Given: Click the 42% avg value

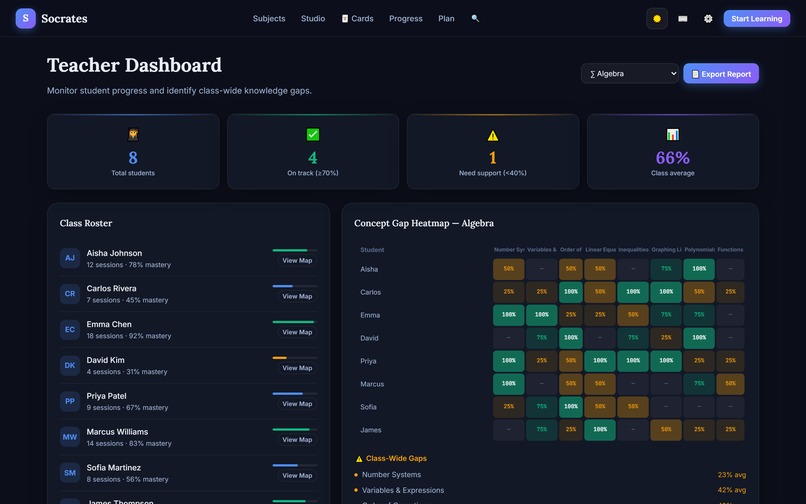Looking at the screenshot, I should [731, 490].
